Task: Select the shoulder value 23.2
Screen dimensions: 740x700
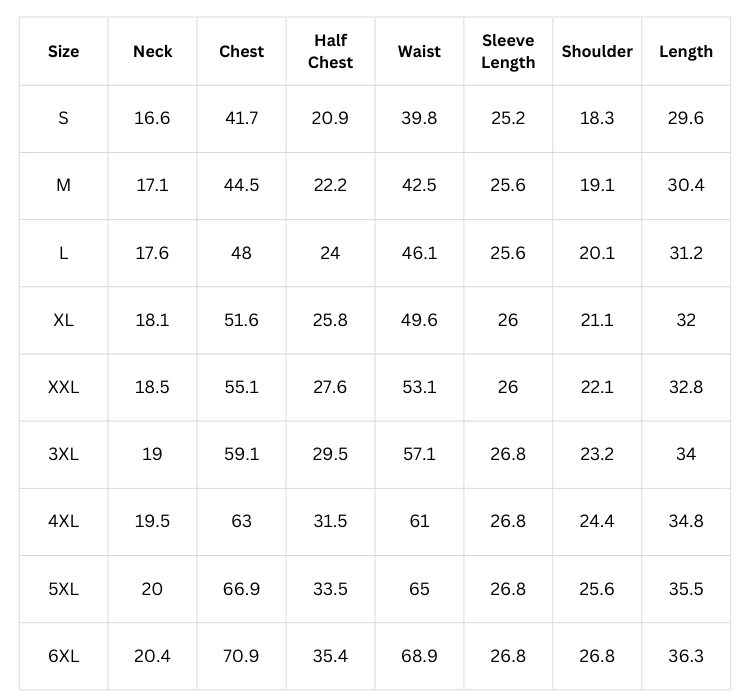Action: [597, 454]
